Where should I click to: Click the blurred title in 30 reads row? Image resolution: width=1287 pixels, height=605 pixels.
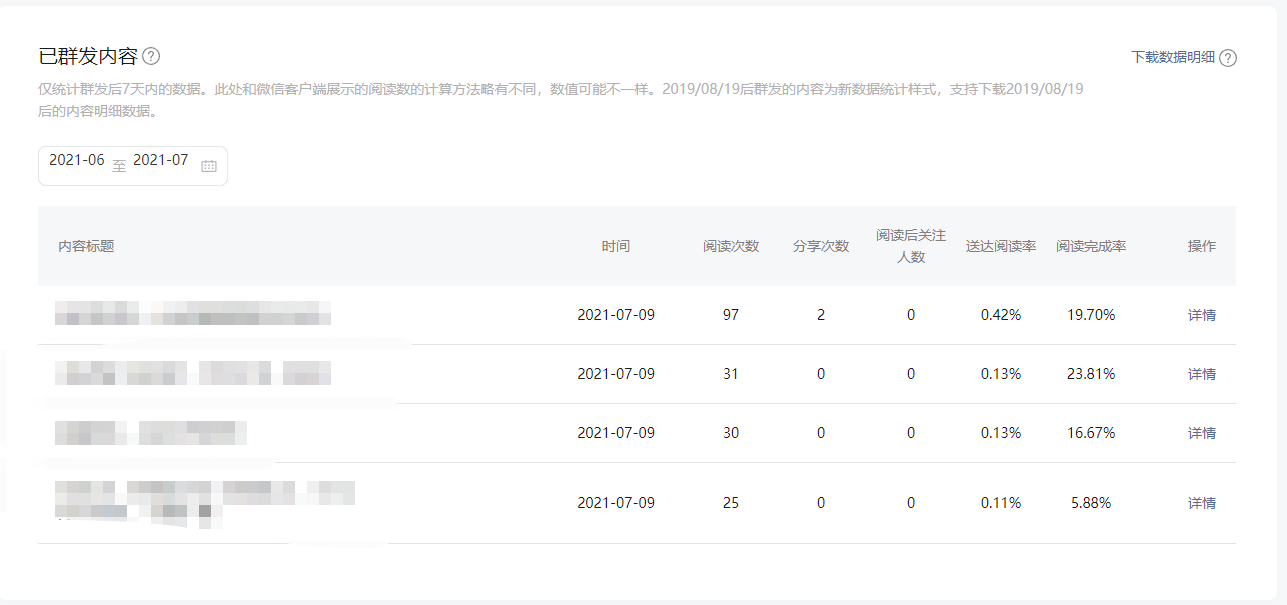[x=151, y=433]
